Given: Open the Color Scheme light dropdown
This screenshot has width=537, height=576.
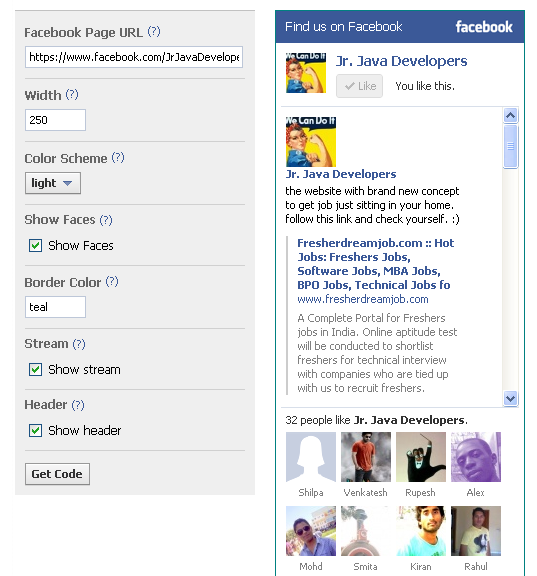Looking at the screenshot, I should (x=53, y=183).
